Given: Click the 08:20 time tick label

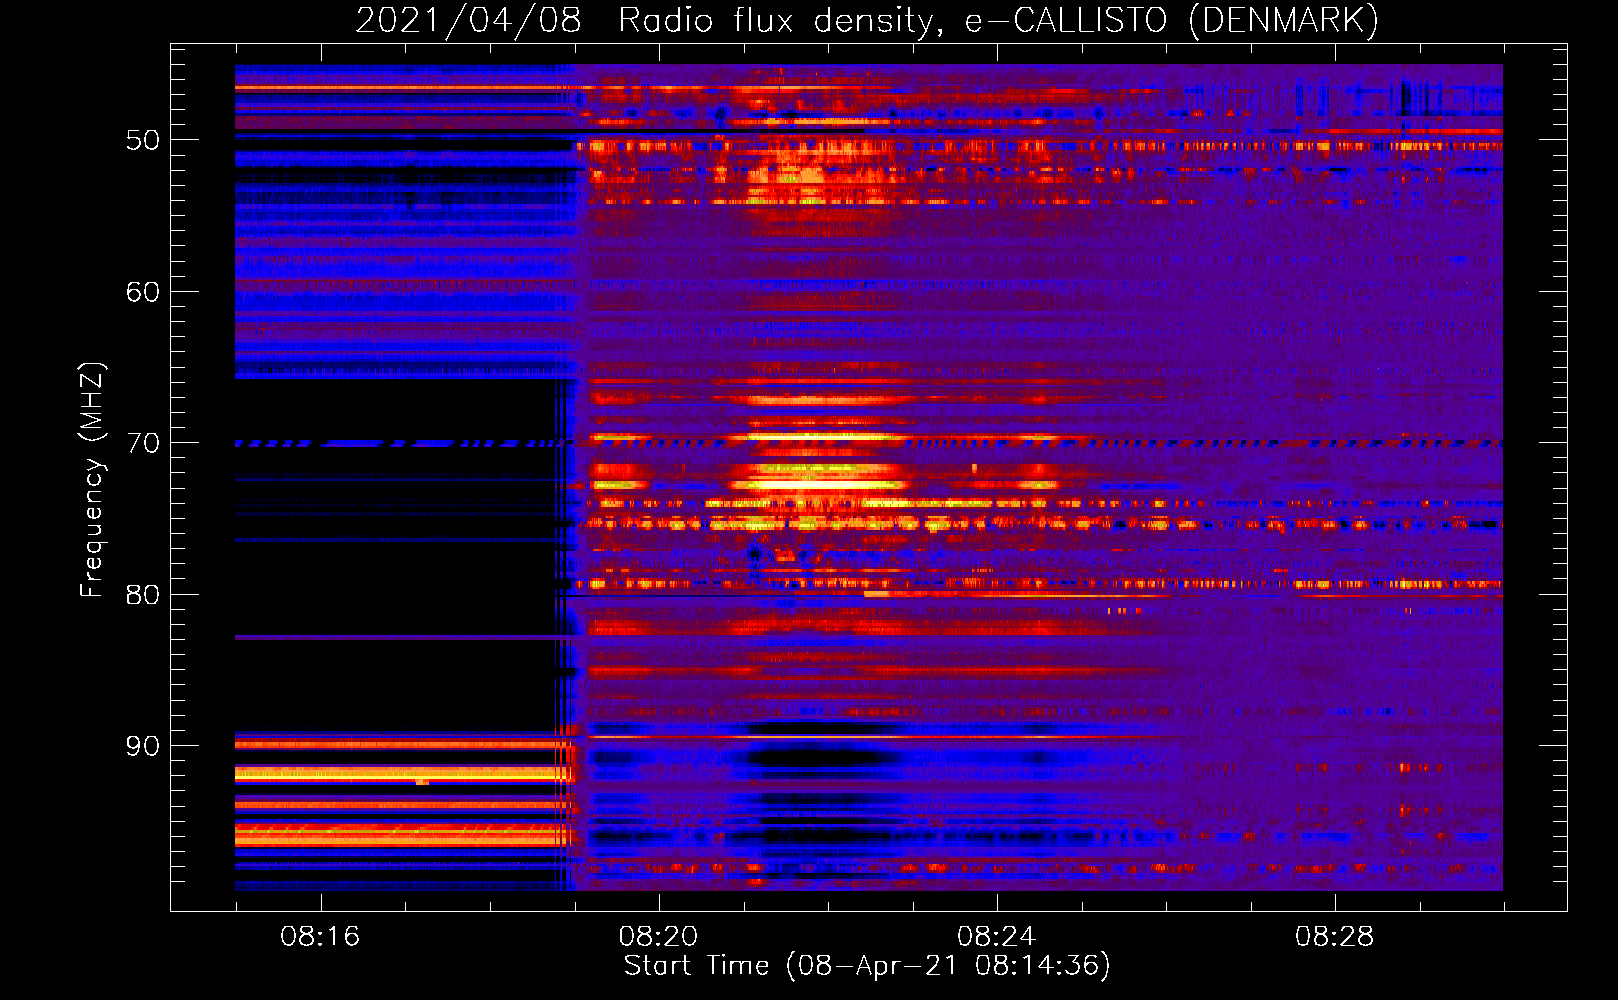Looking at the screenshot, I should pos(658,937).
